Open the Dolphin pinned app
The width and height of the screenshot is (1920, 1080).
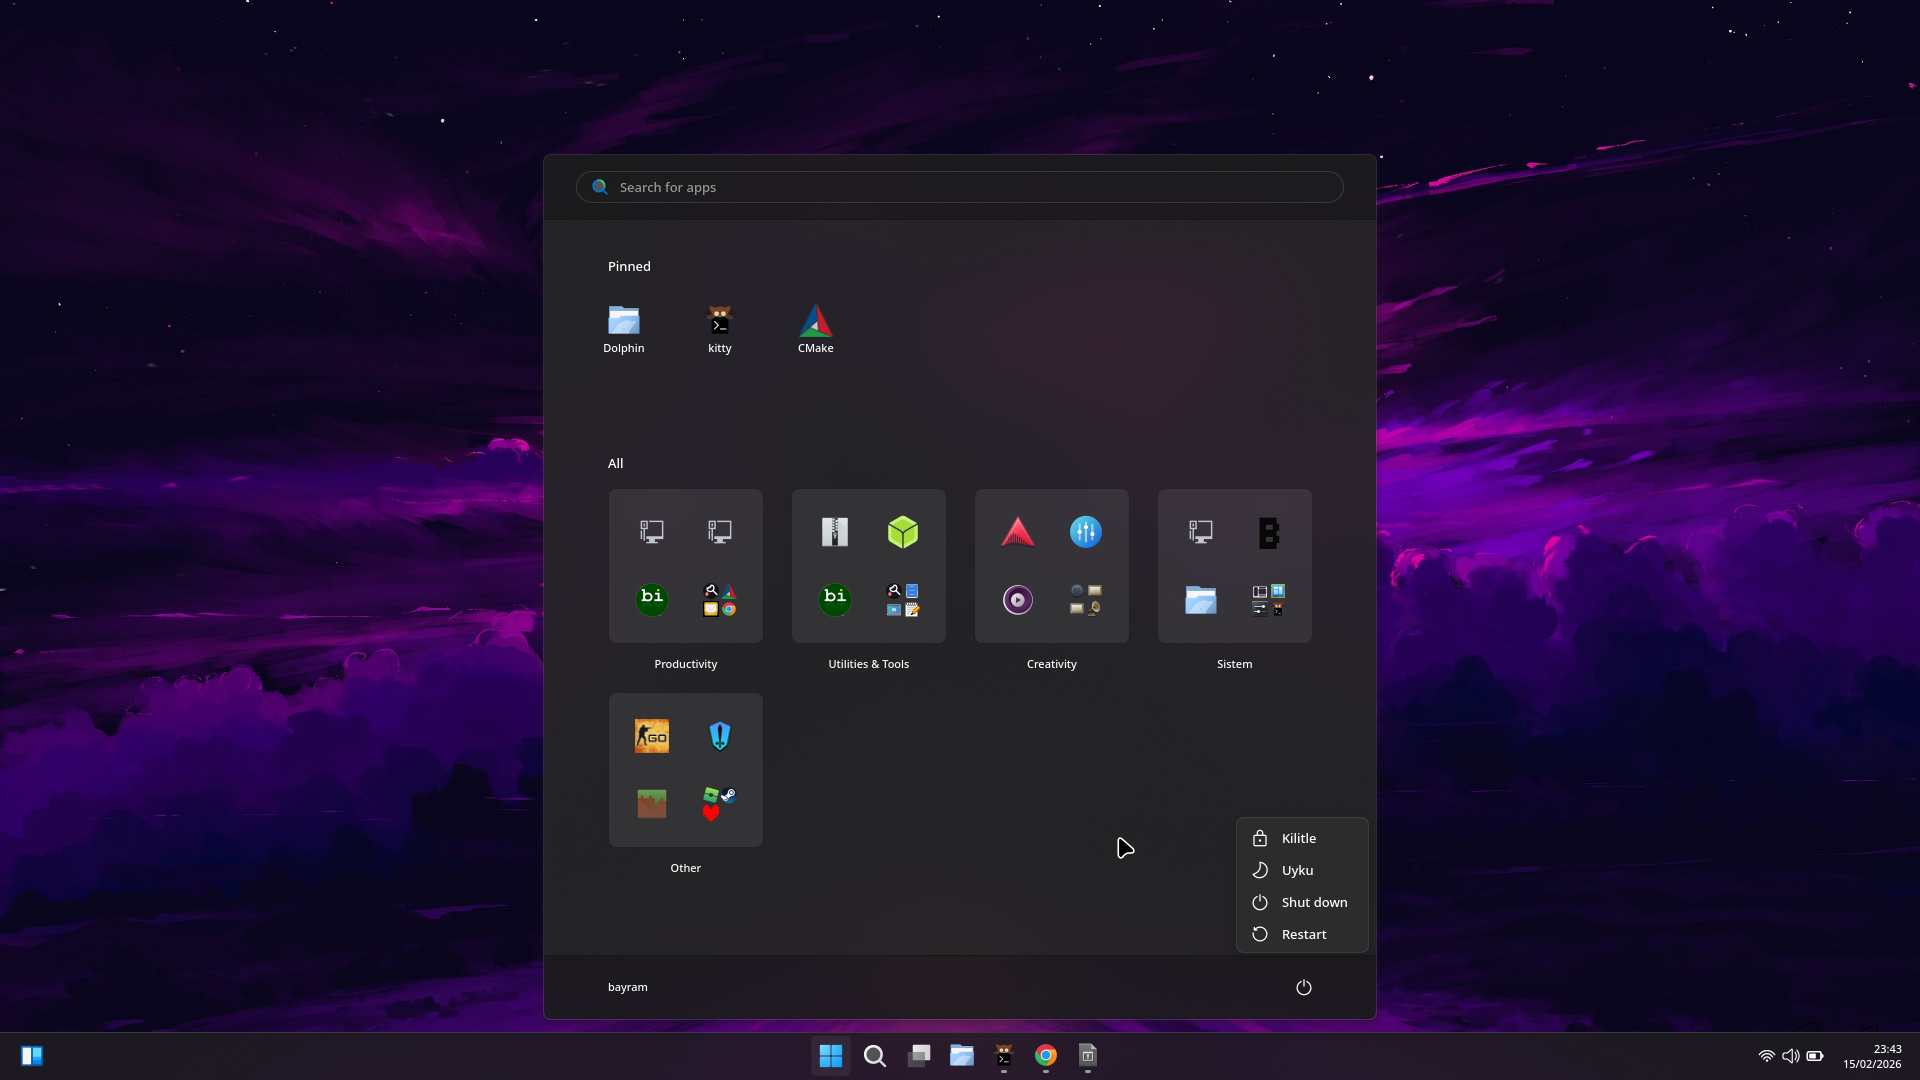pos(623,328)
